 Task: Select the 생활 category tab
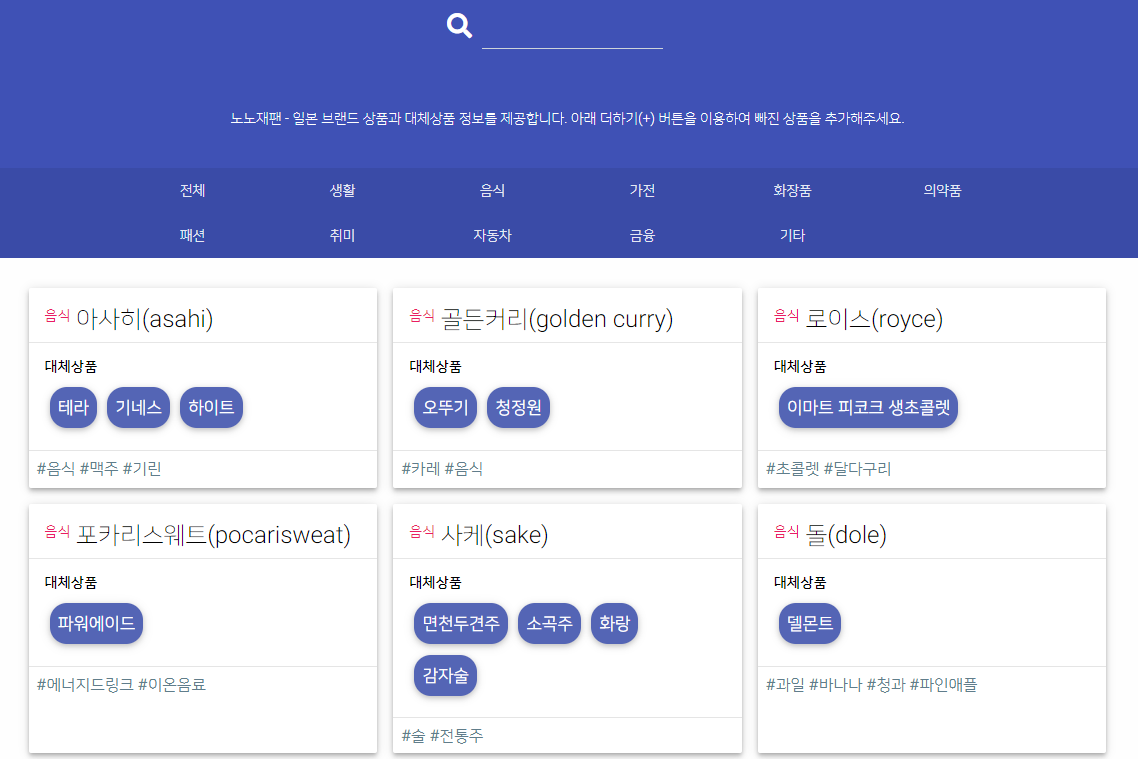(343, 190)
